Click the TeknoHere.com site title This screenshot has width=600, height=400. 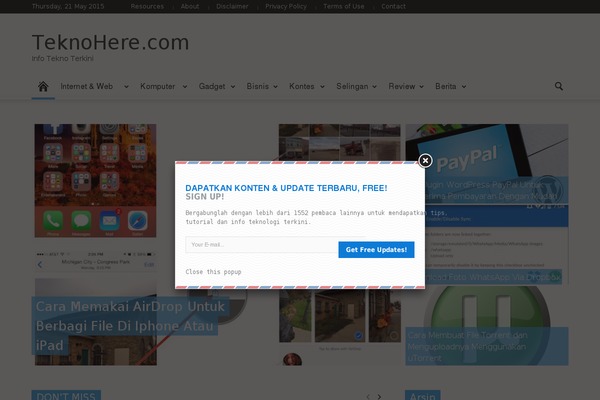pos(111,42)
